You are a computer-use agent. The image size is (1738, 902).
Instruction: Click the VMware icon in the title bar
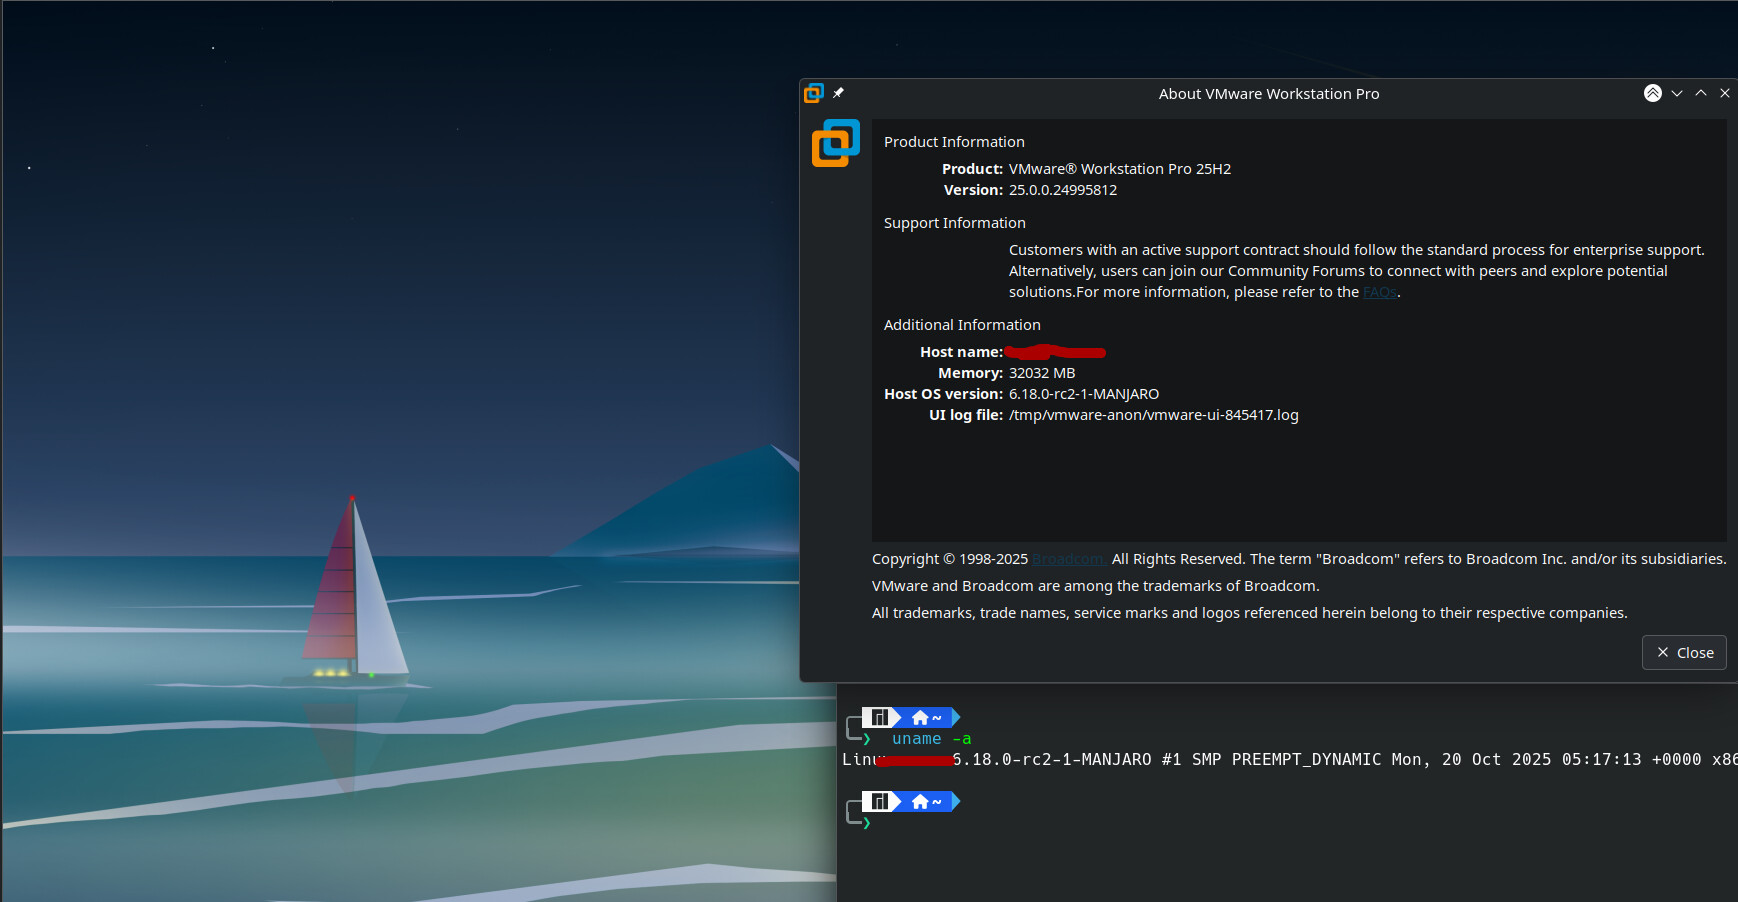[814, 93]
